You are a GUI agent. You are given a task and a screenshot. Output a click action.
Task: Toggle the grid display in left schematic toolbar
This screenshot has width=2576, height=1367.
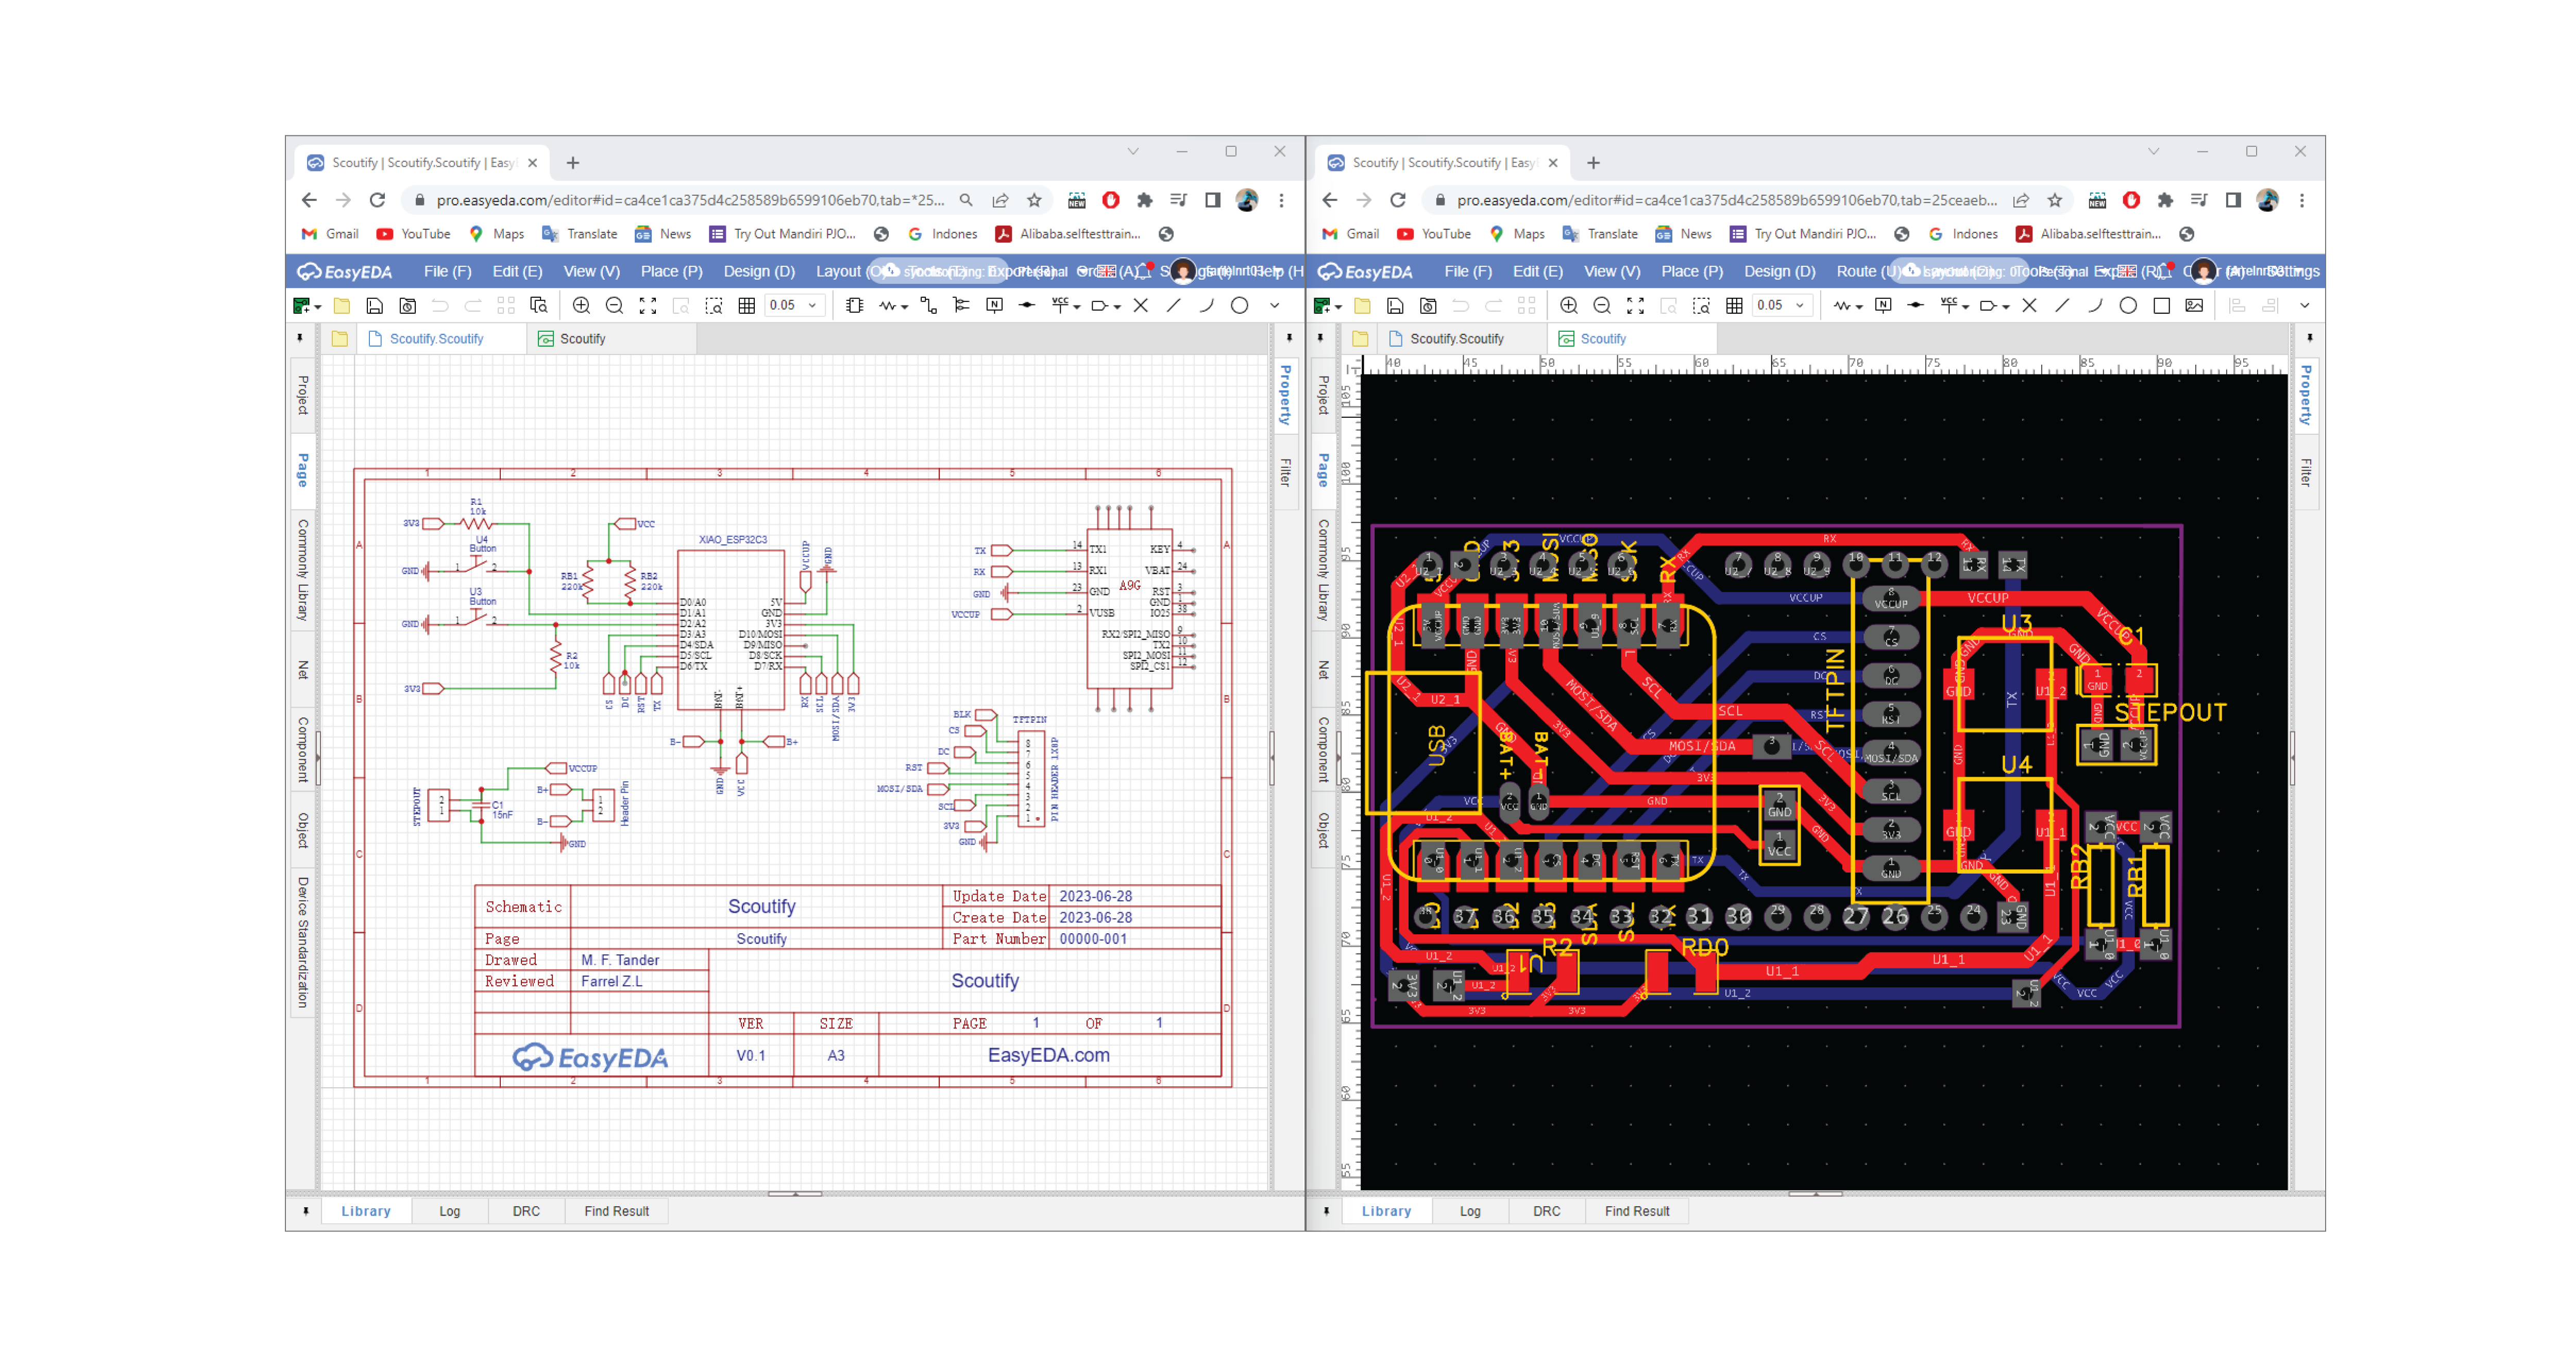(x=746, y=306)
